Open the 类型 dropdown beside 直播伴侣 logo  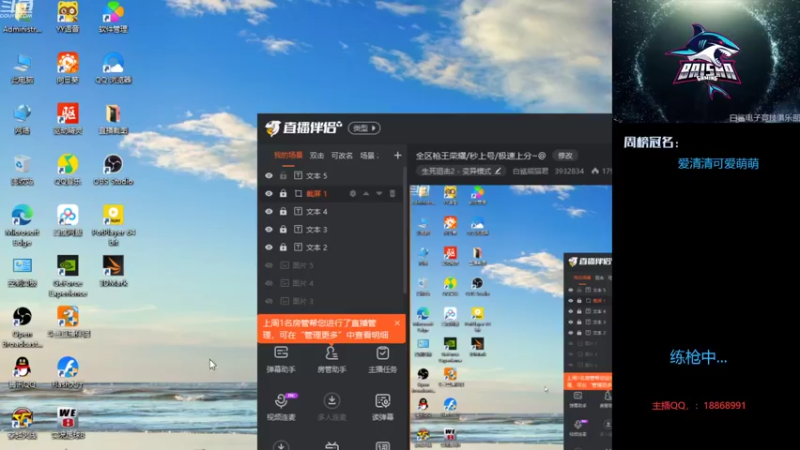[x=364, y=128]
